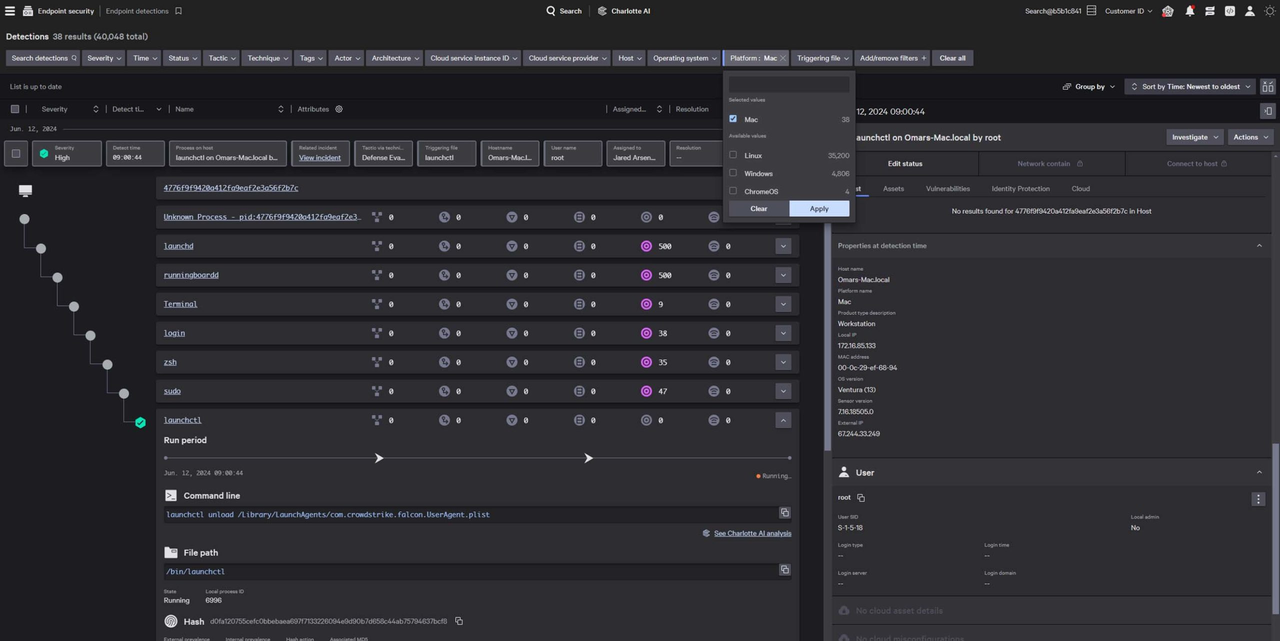Open the Attributes column settings gear

339,109
